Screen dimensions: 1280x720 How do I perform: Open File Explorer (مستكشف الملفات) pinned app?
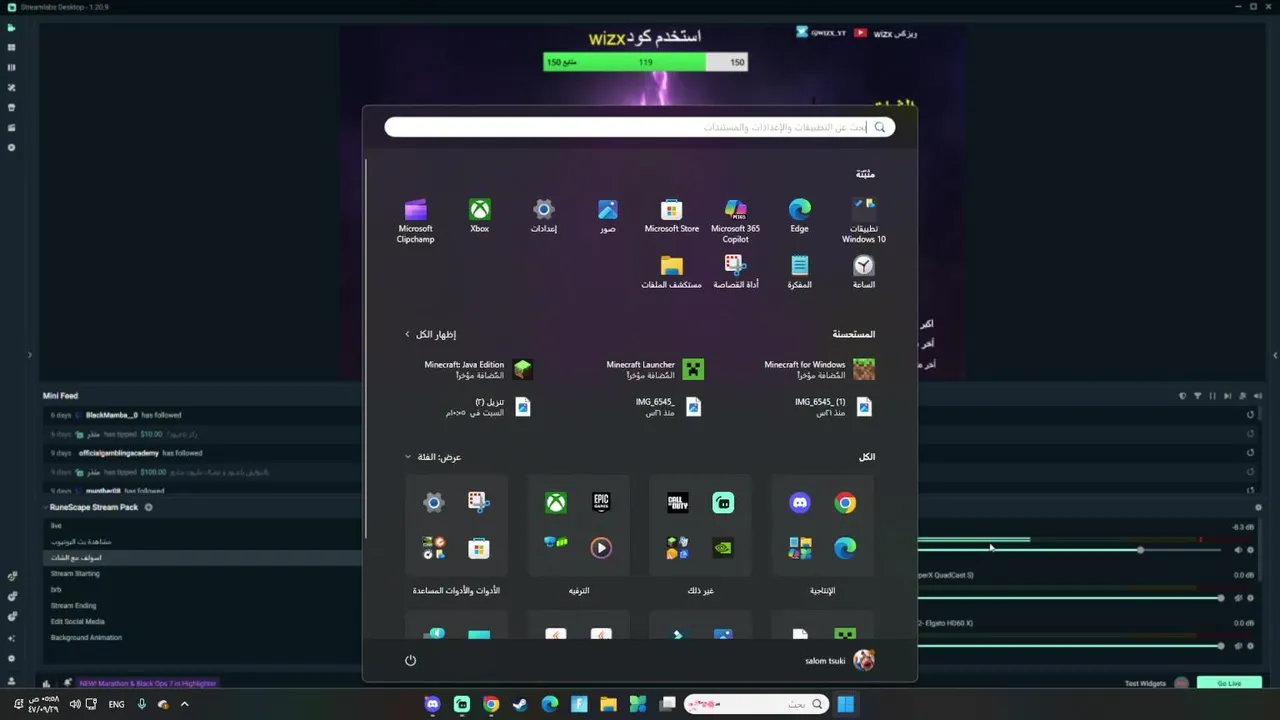[x=671, y=272]
